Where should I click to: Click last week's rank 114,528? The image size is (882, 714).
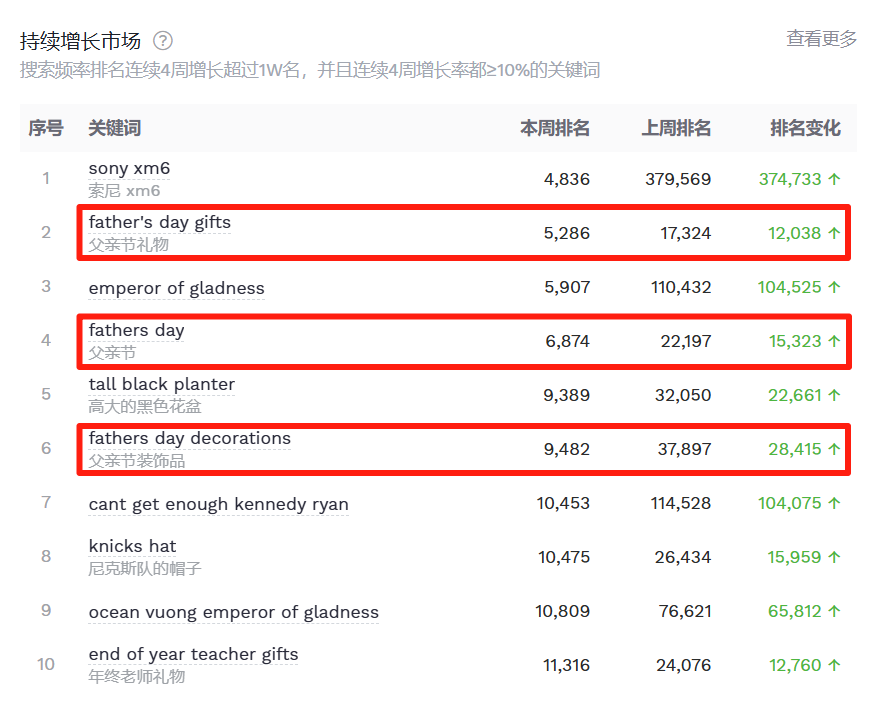[681, 504]
